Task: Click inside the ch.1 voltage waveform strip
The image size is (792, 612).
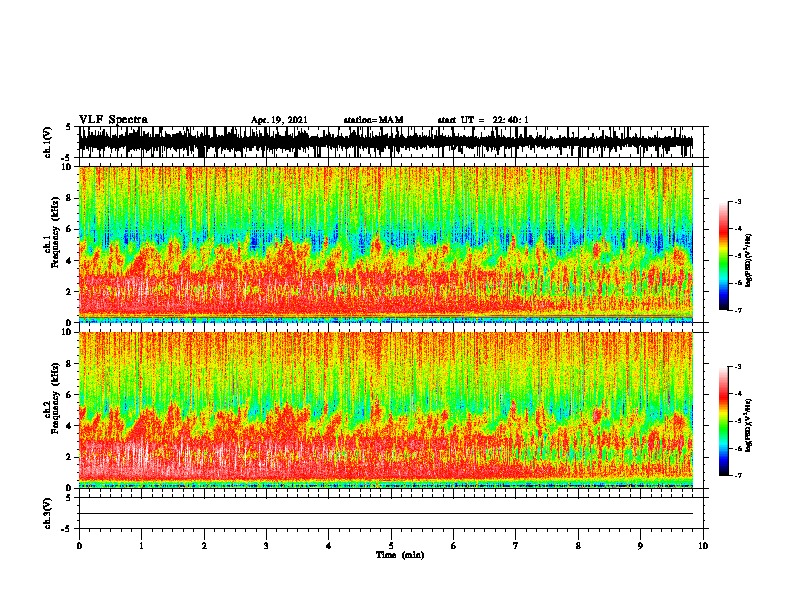Action: 386,142
